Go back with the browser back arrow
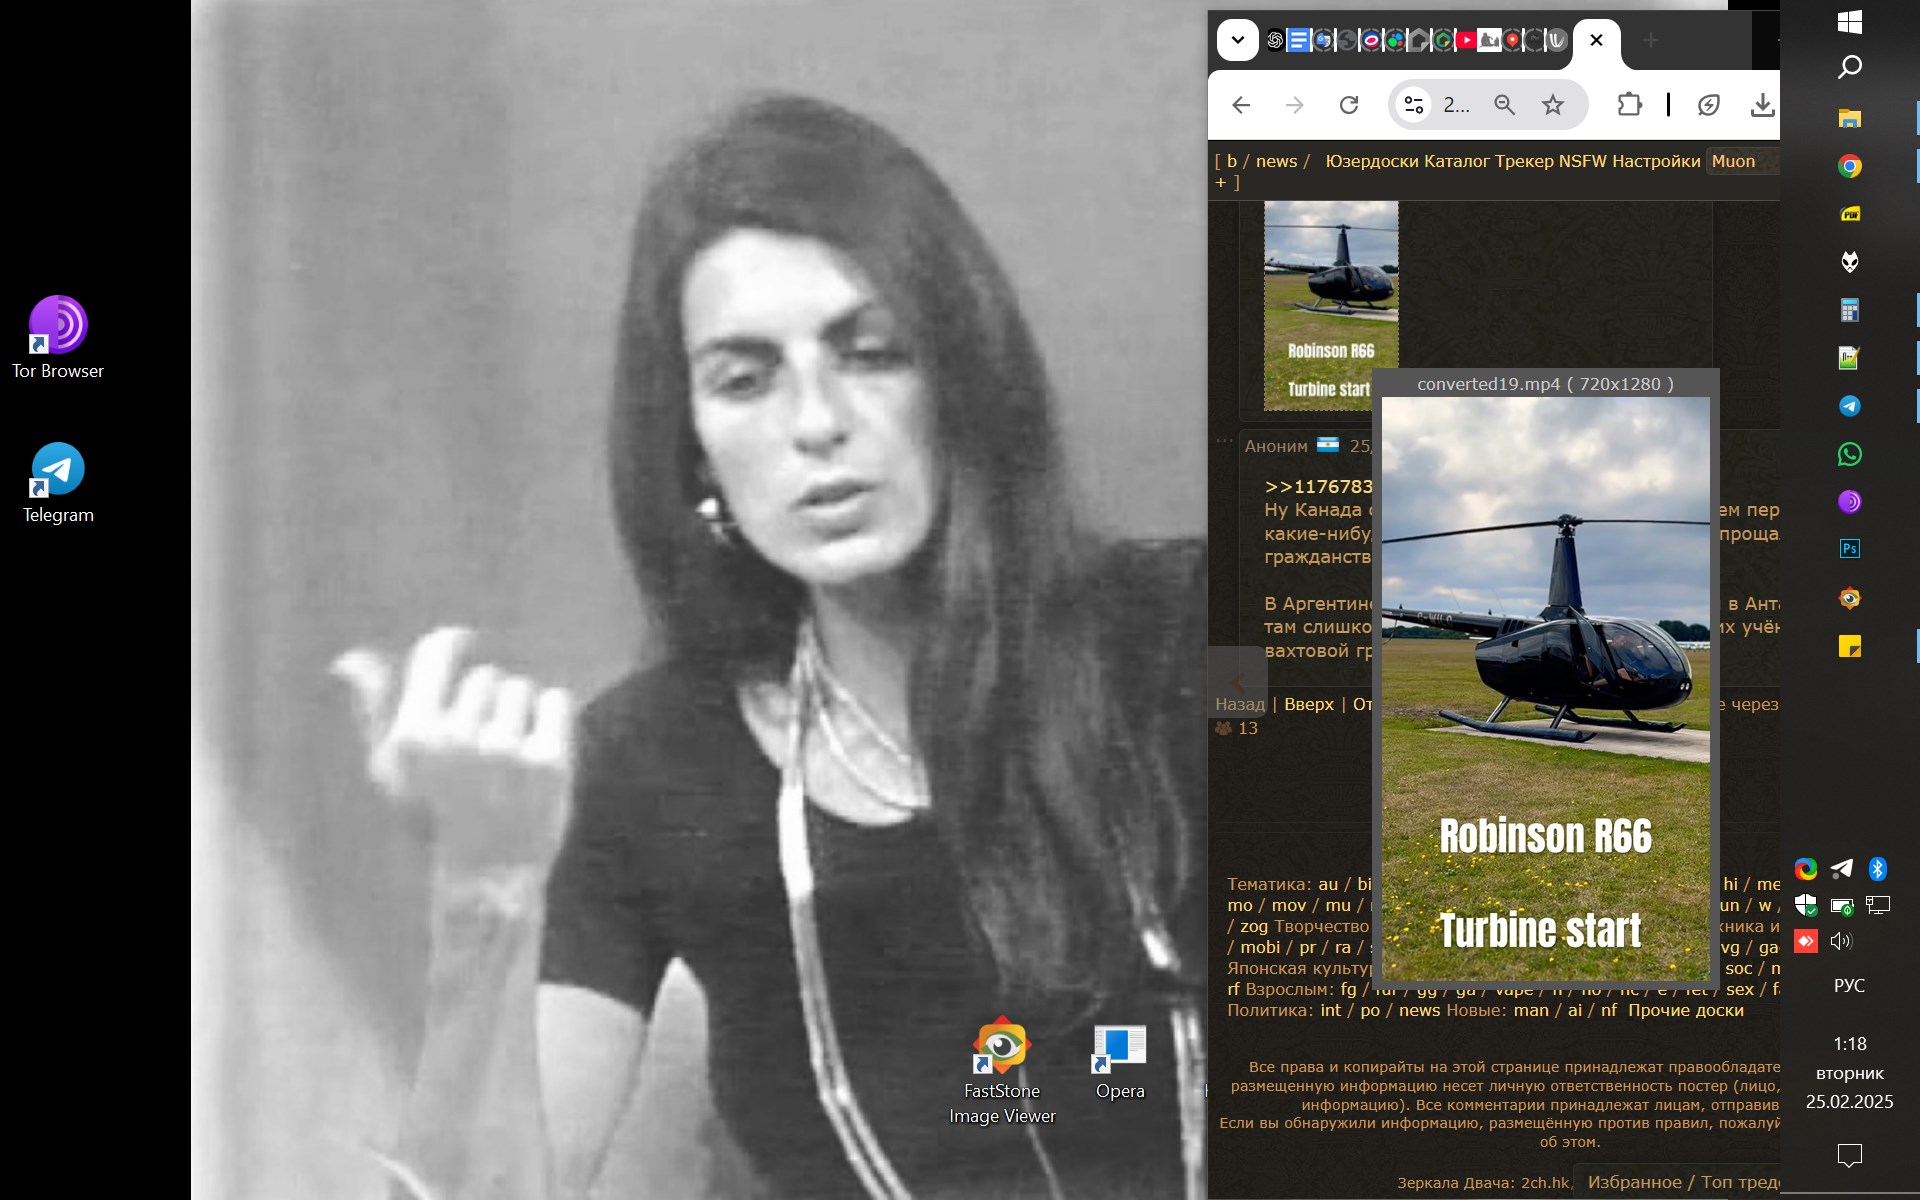 [1241, 105]
